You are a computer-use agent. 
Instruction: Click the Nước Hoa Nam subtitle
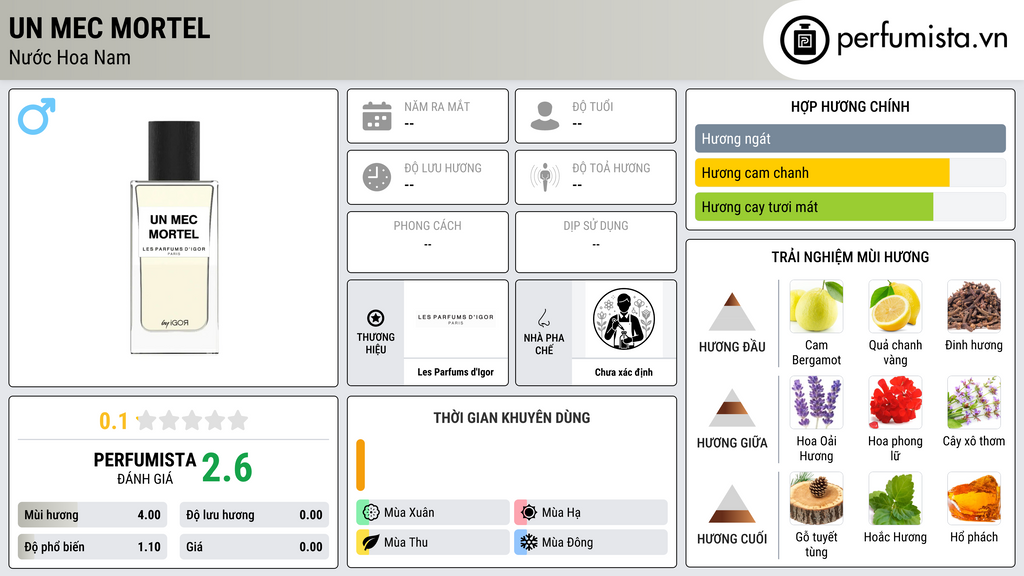point(70,57)
